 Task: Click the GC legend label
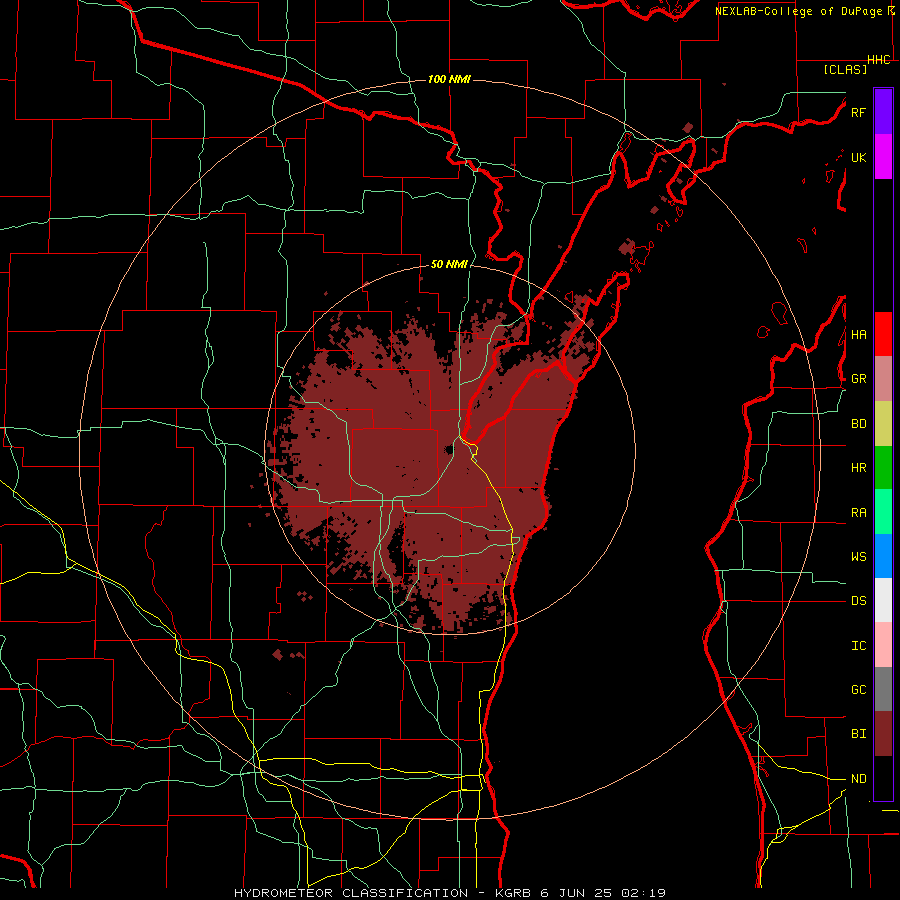click(x=858, y=690)
